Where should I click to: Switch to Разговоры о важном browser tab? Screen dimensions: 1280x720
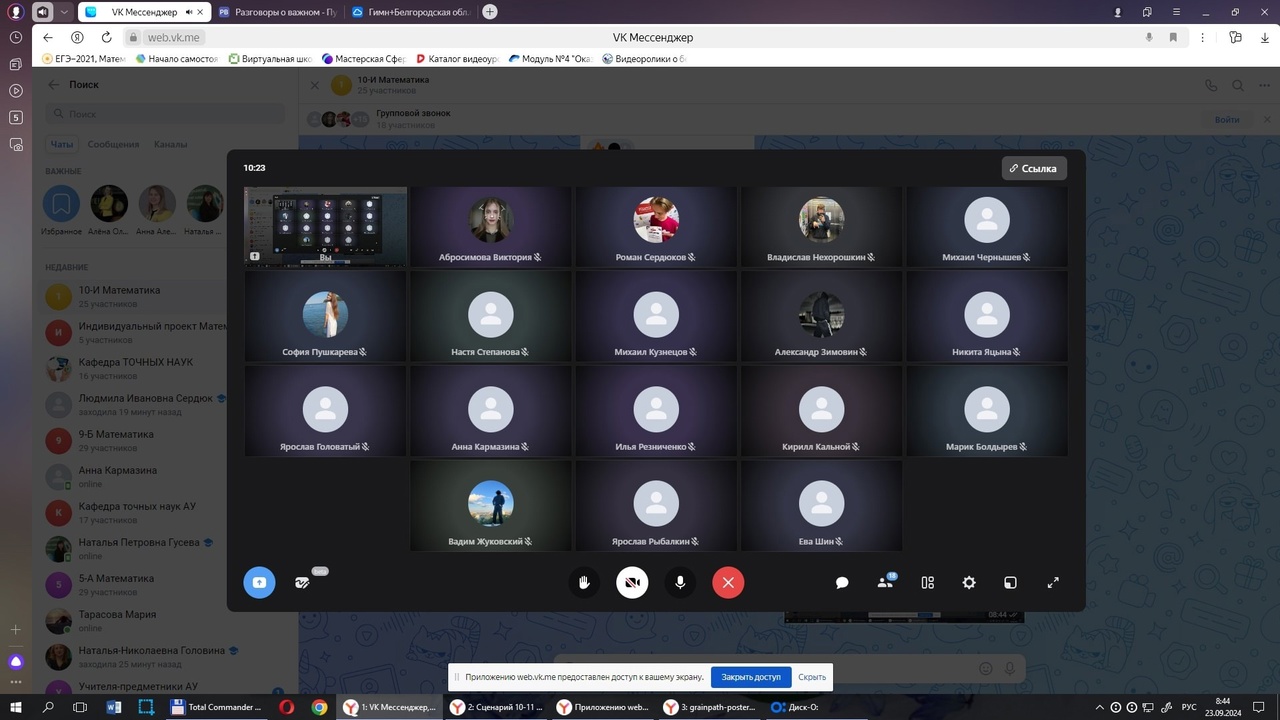pyautogui.click(x=277, y=12)
